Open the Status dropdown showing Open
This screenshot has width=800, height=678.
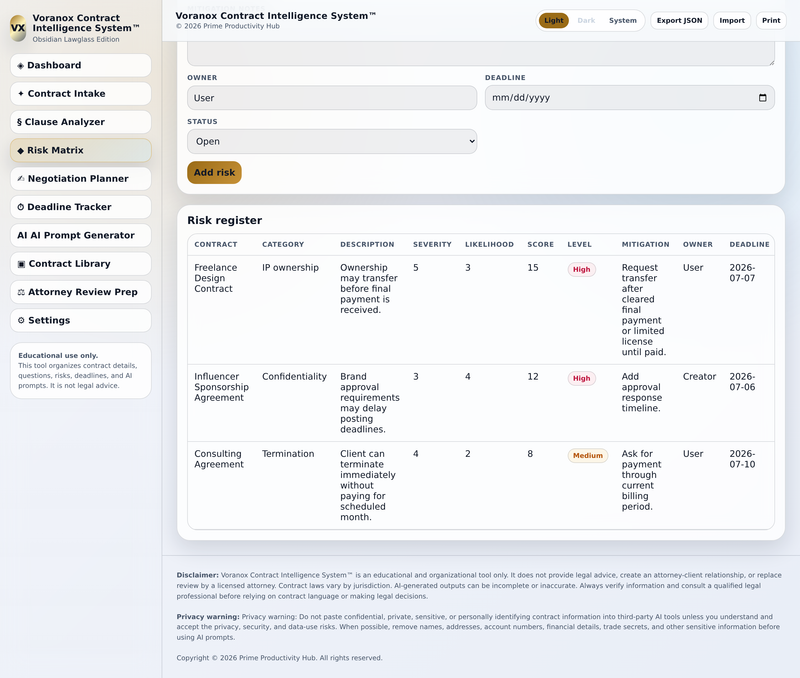pyautogui.click(x=332, y=142)
